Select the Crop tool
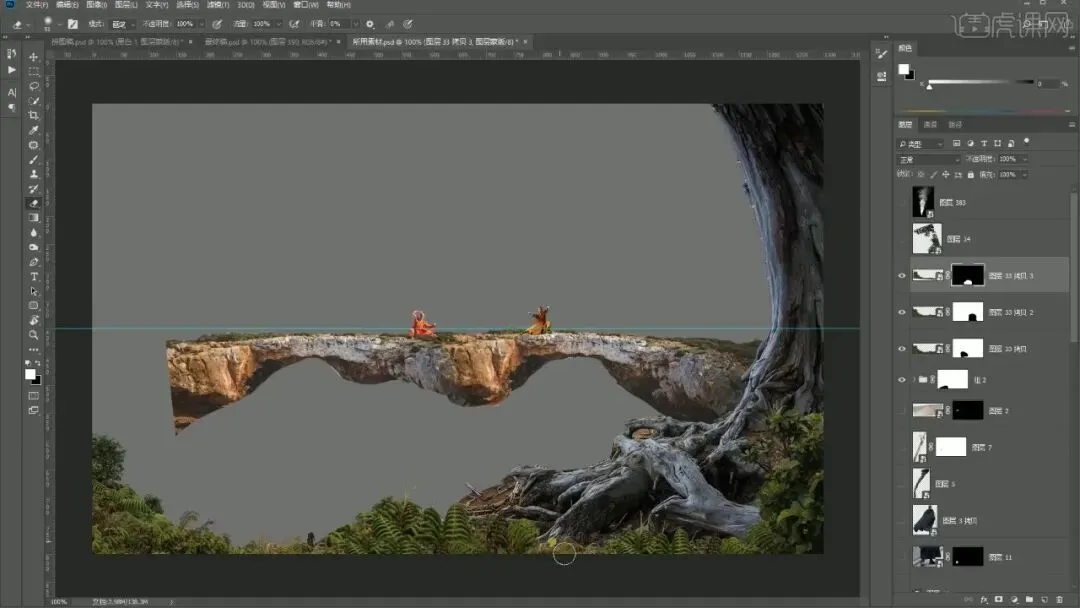Viewport: 1080px width, 608px height. point(34,115)
